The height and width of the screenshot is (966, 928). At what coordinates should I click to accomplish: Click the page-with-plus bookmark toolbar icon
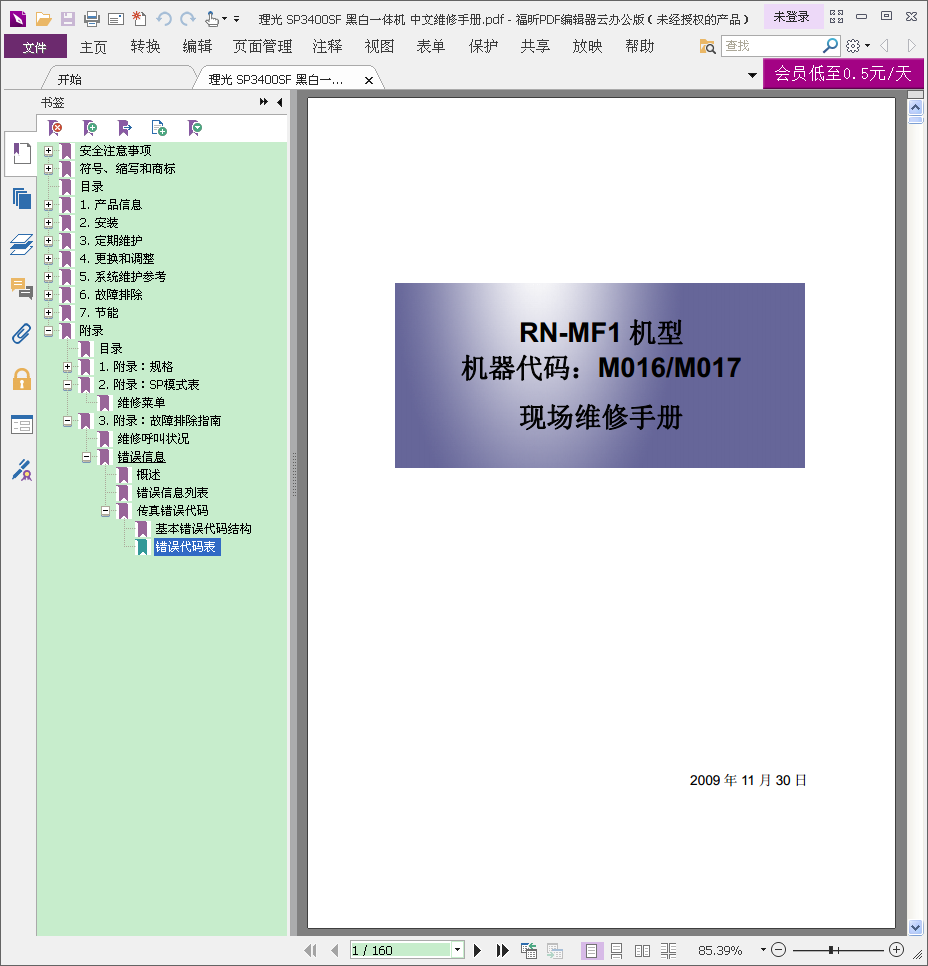tap(159, 128)
